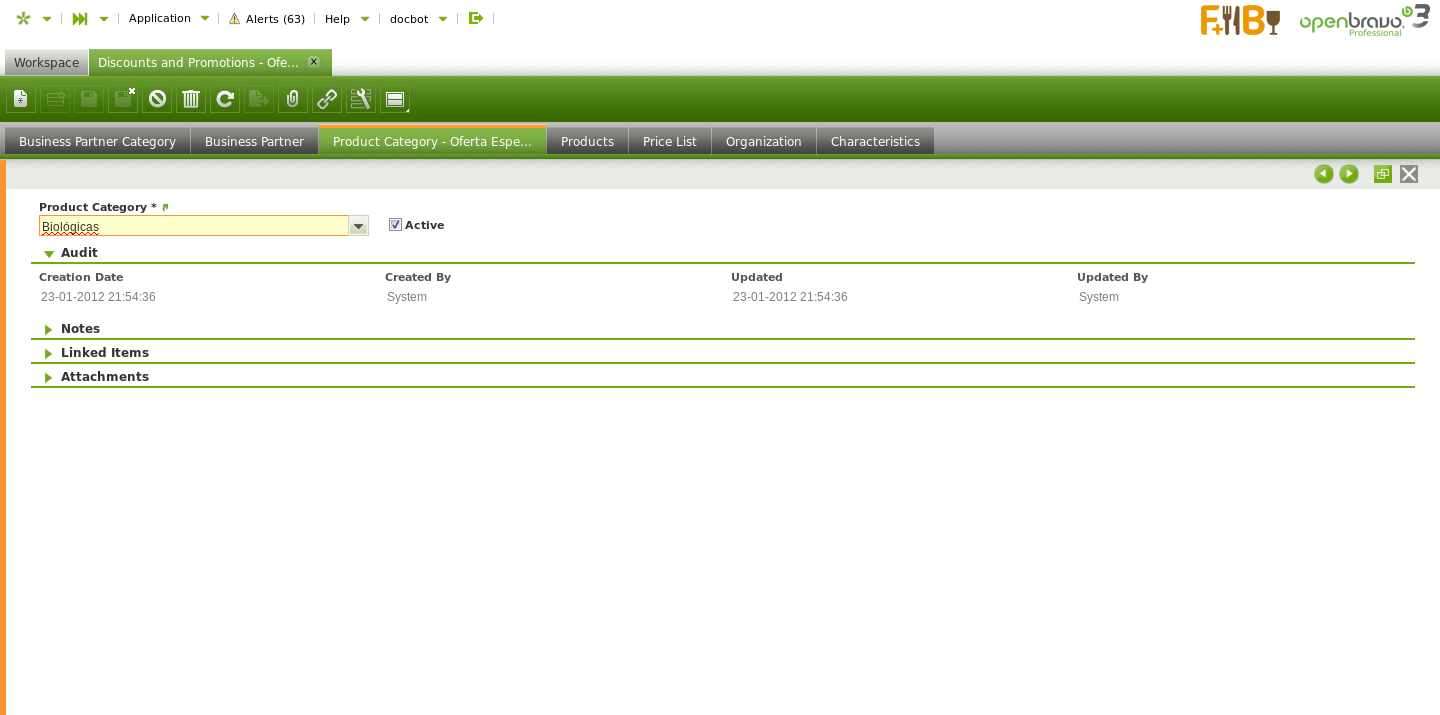This screenshot has height=715, width=1440.
Task: Switch to the Workspace tab
Action: [x=46, y=63]
